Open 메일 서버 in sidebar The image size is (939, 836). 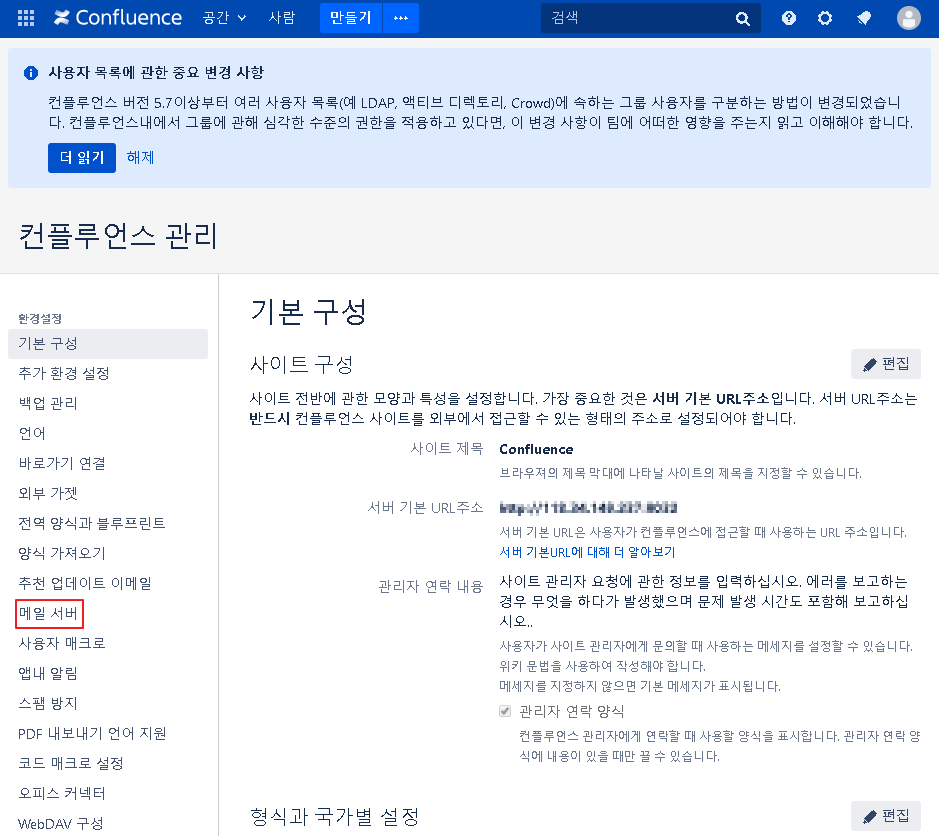click(48, 613)
